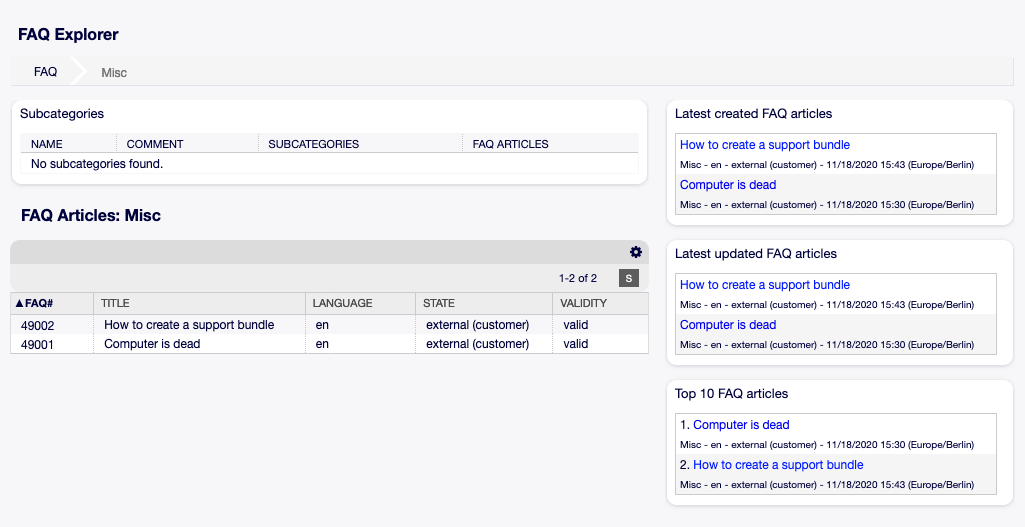This screenshot has height=527, width=1025.
Task: Open top-ranked 'Computer is dead' in Top 10
Action: (741, 425)
